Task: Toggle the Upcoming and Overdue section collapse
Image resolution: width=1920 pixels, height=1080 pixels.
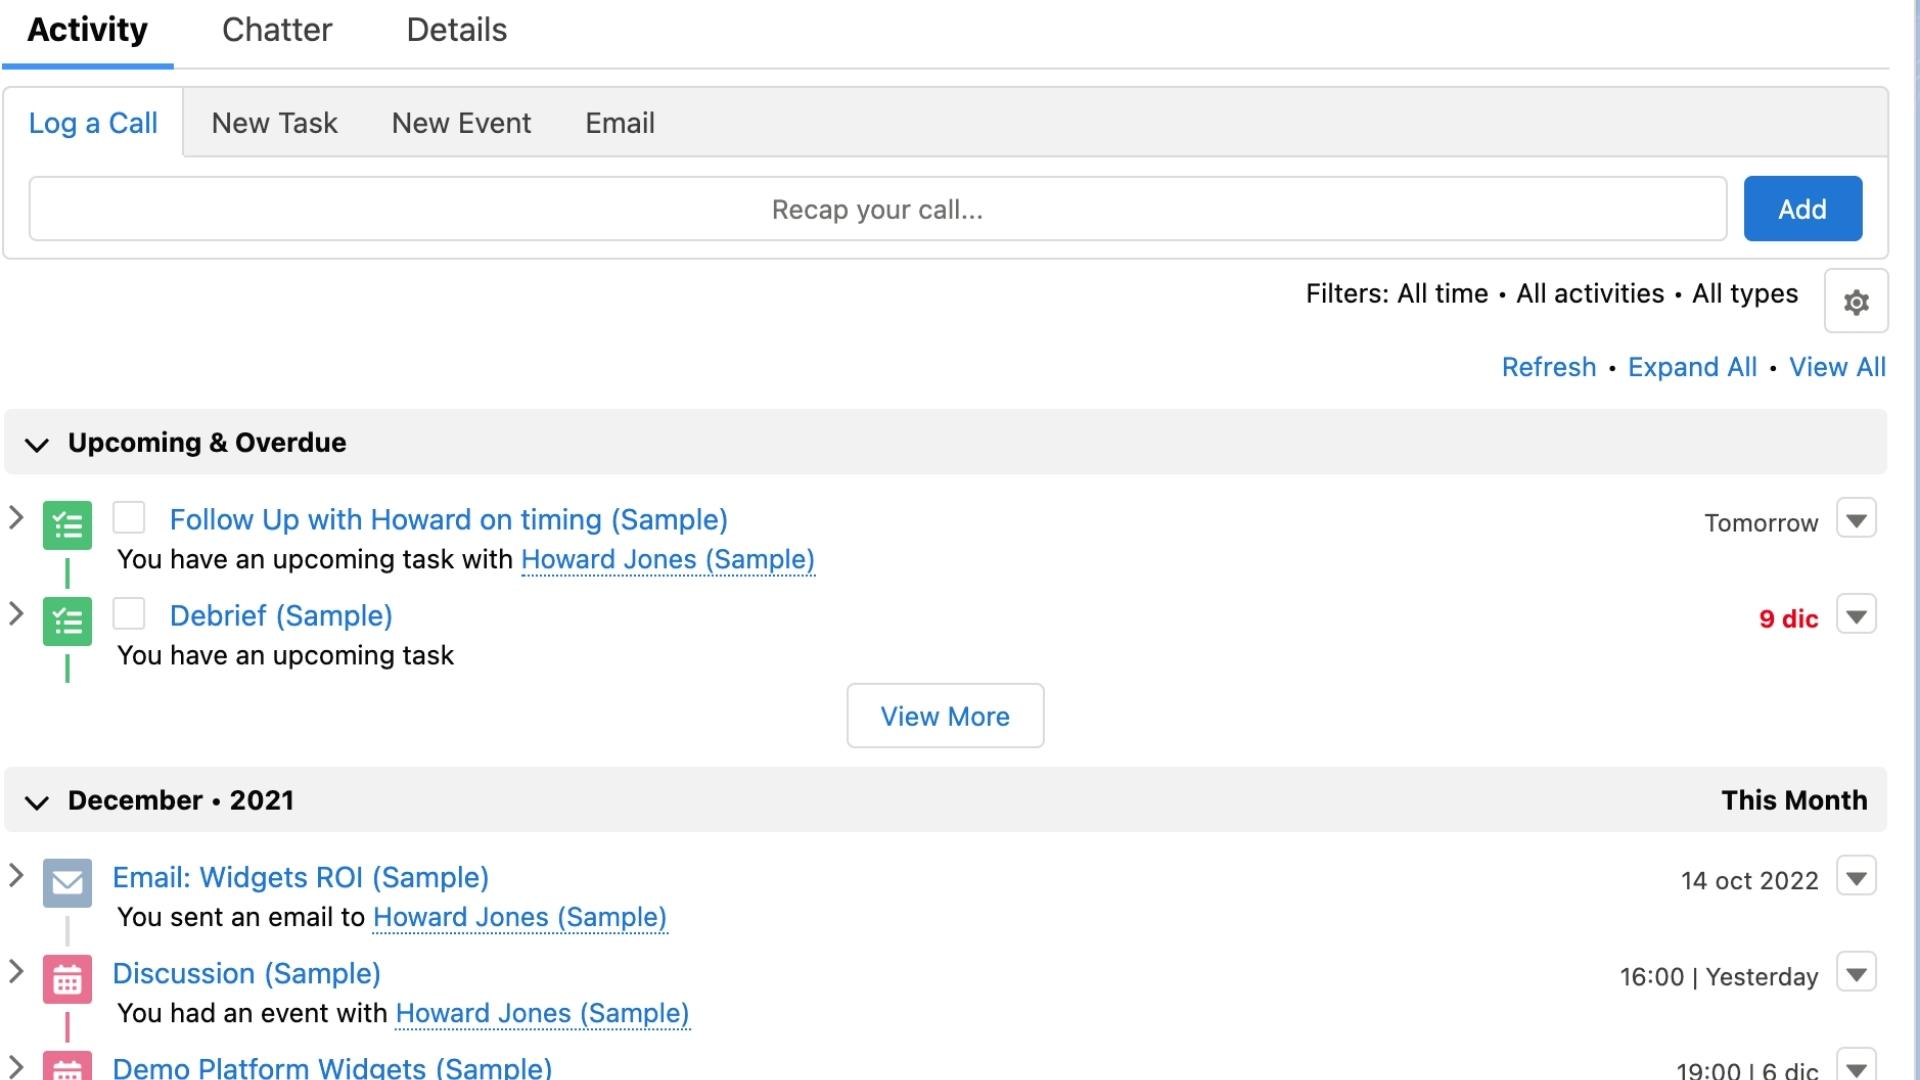Action: pos(38,444)
